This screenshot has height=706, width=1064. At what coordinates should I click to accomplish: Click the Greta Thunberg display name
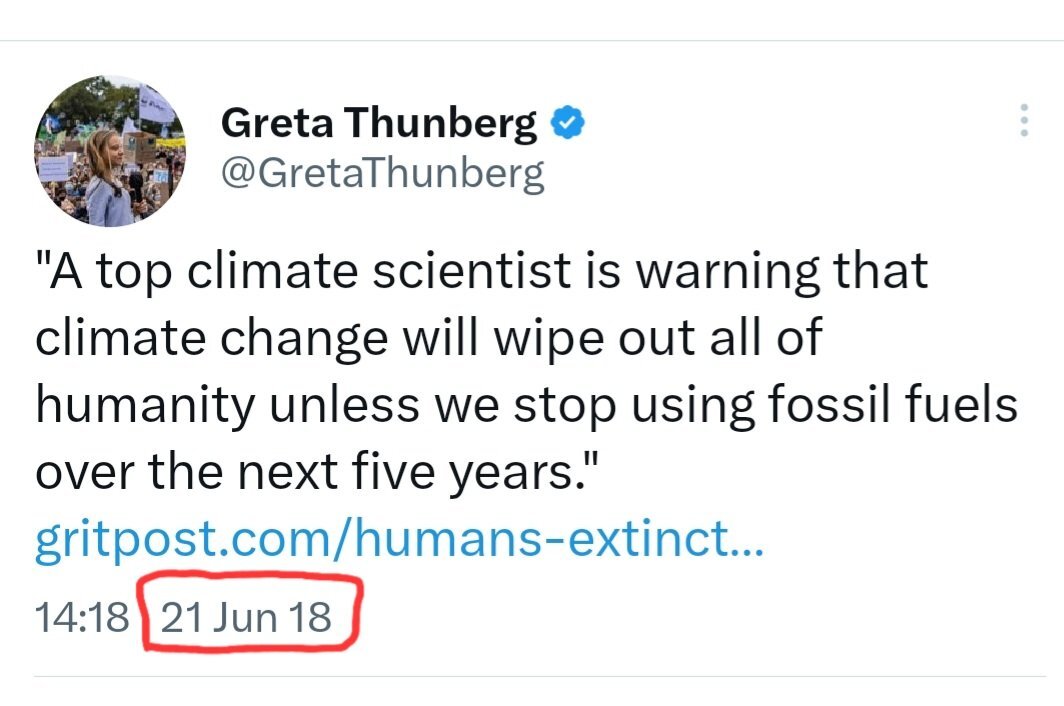(x=378, y=124)
